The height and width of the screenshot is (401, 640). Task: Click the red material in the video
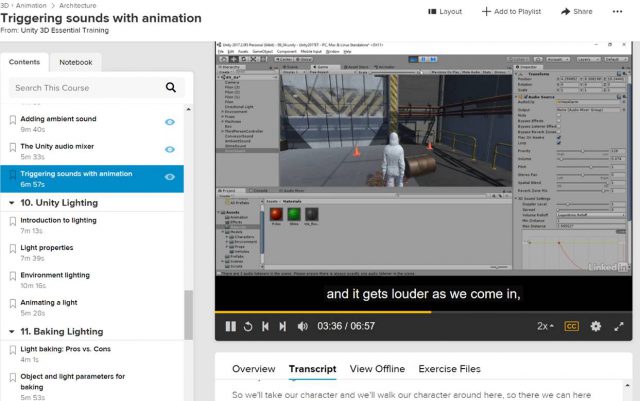276,214
